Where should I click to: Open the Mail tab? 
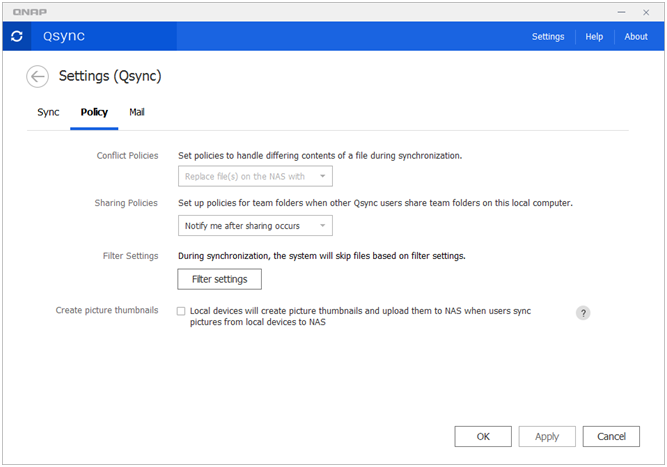tap(137, 112)
